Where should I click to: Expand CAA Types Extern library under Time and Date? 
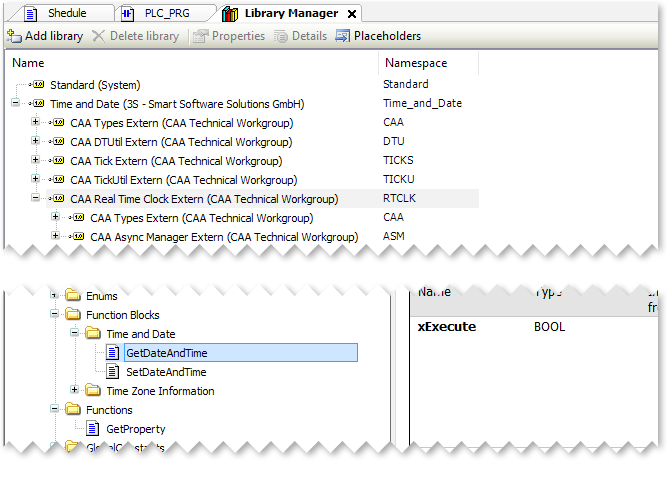[x=36, y=123]
